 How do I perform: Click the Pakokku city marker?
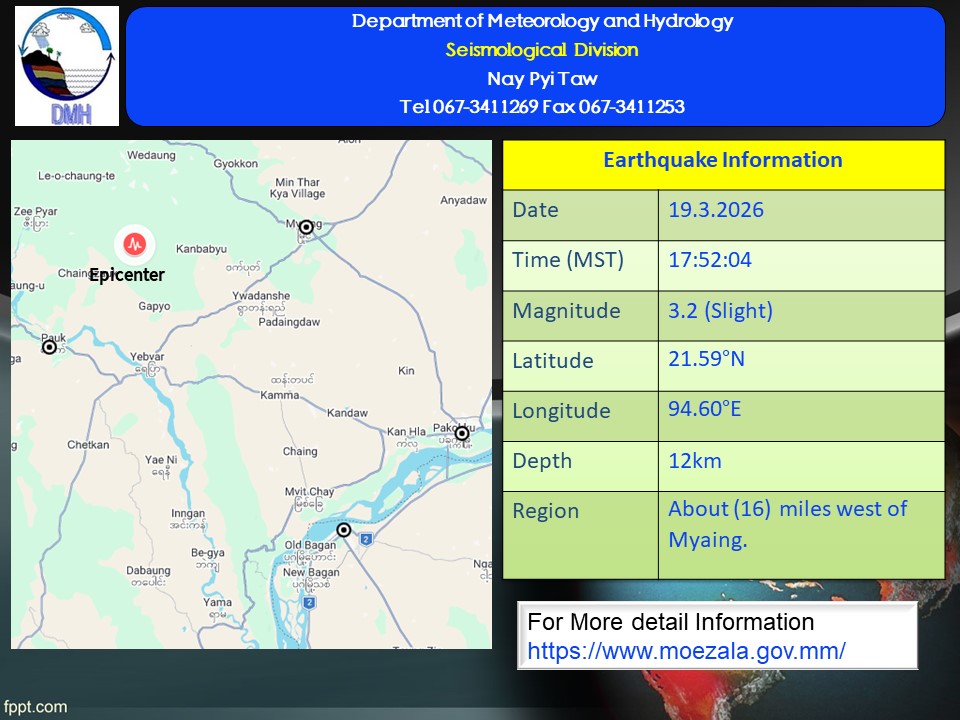pyautogui.click(x=462, y=434)
